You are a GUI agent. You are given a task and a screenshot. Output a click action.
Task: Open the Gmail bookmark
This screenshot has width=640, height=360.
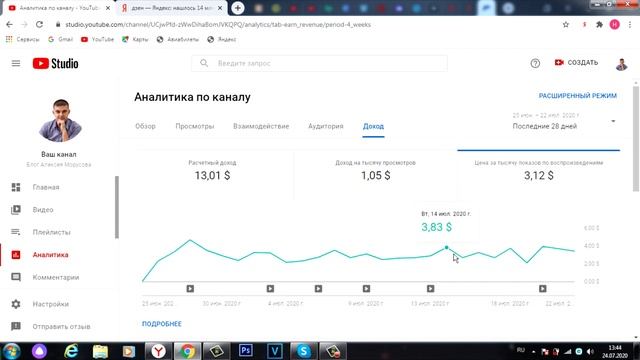(x=60, y=39)
